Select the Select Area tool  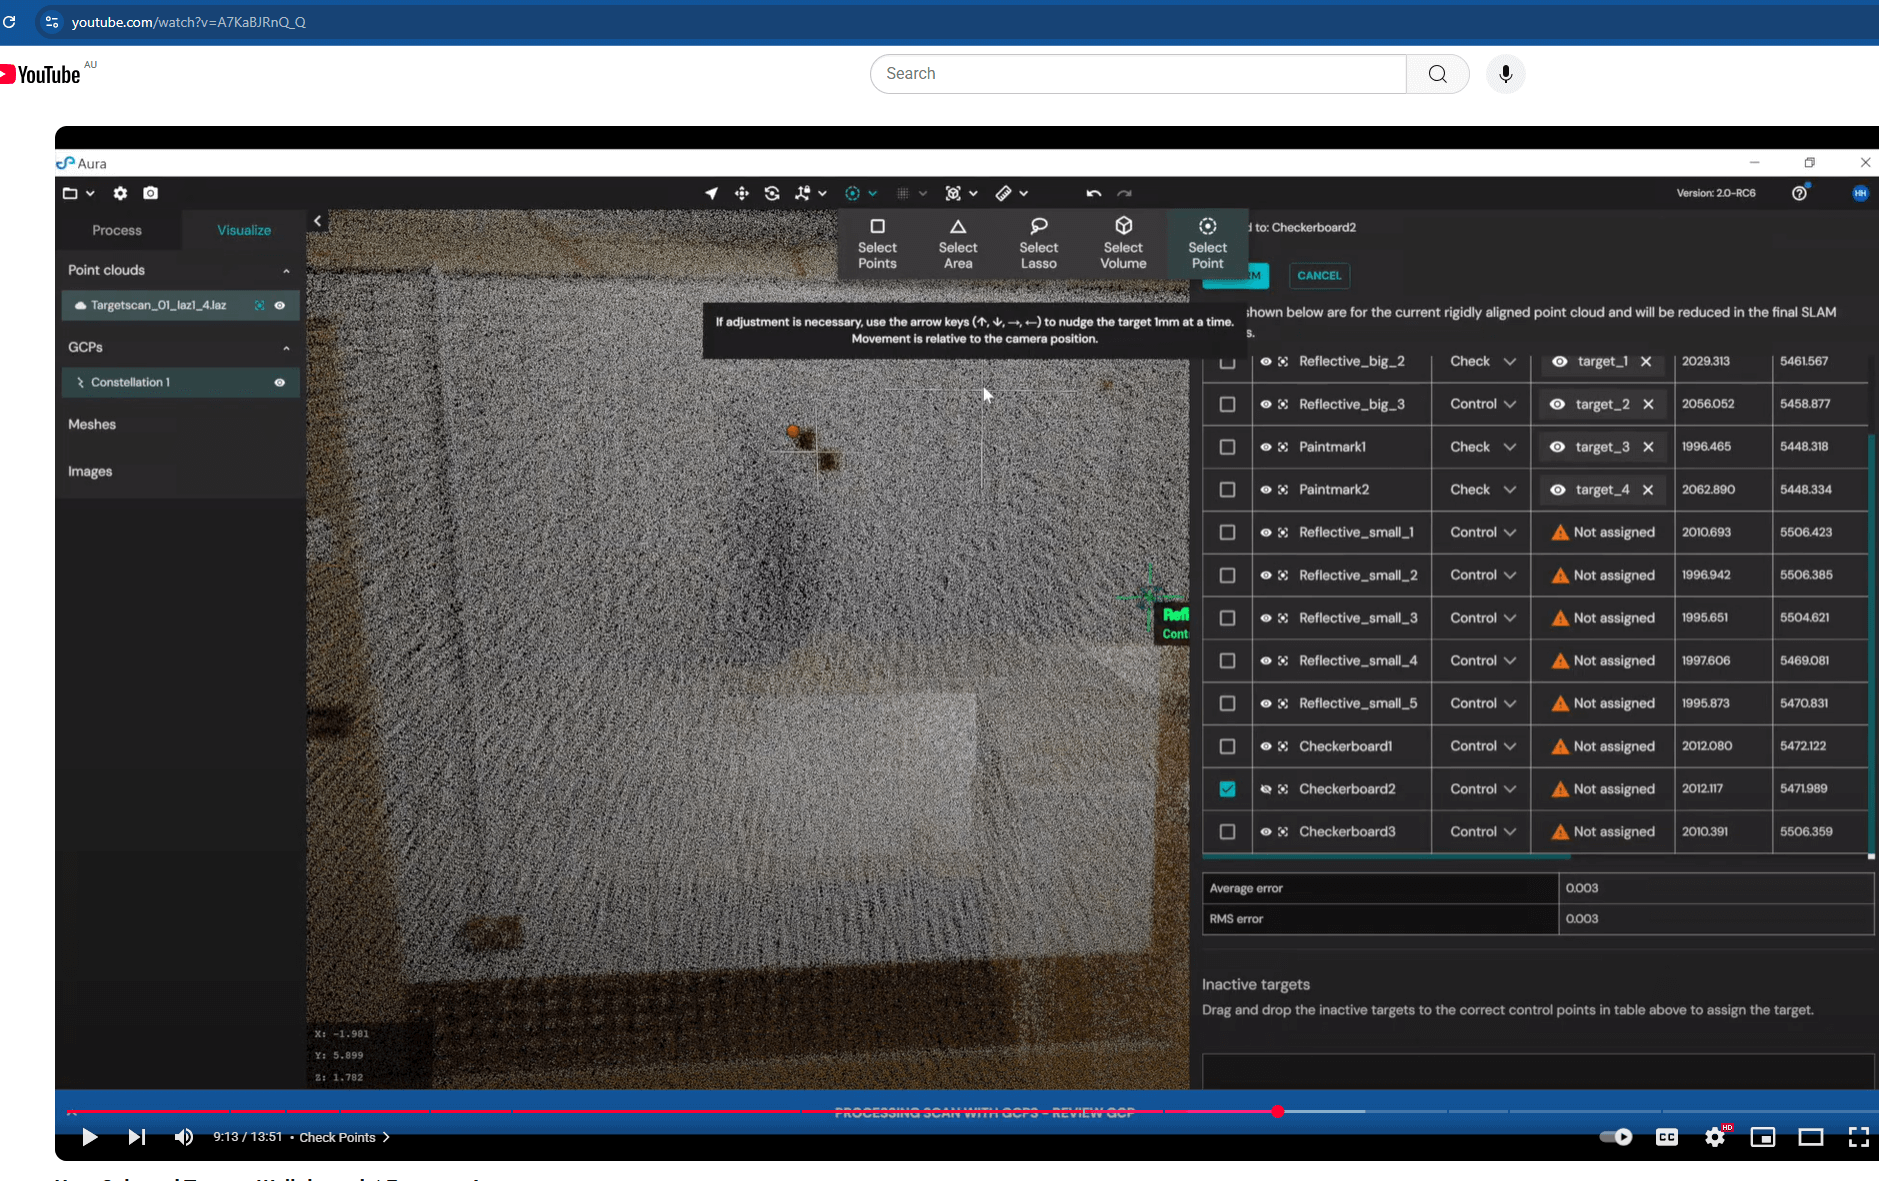957,243
